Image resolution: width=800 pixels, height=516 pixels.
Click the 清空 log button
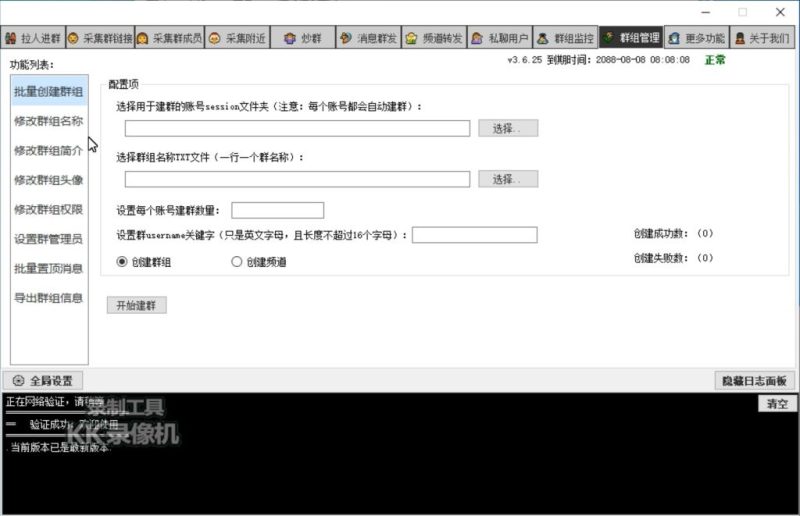777,404
